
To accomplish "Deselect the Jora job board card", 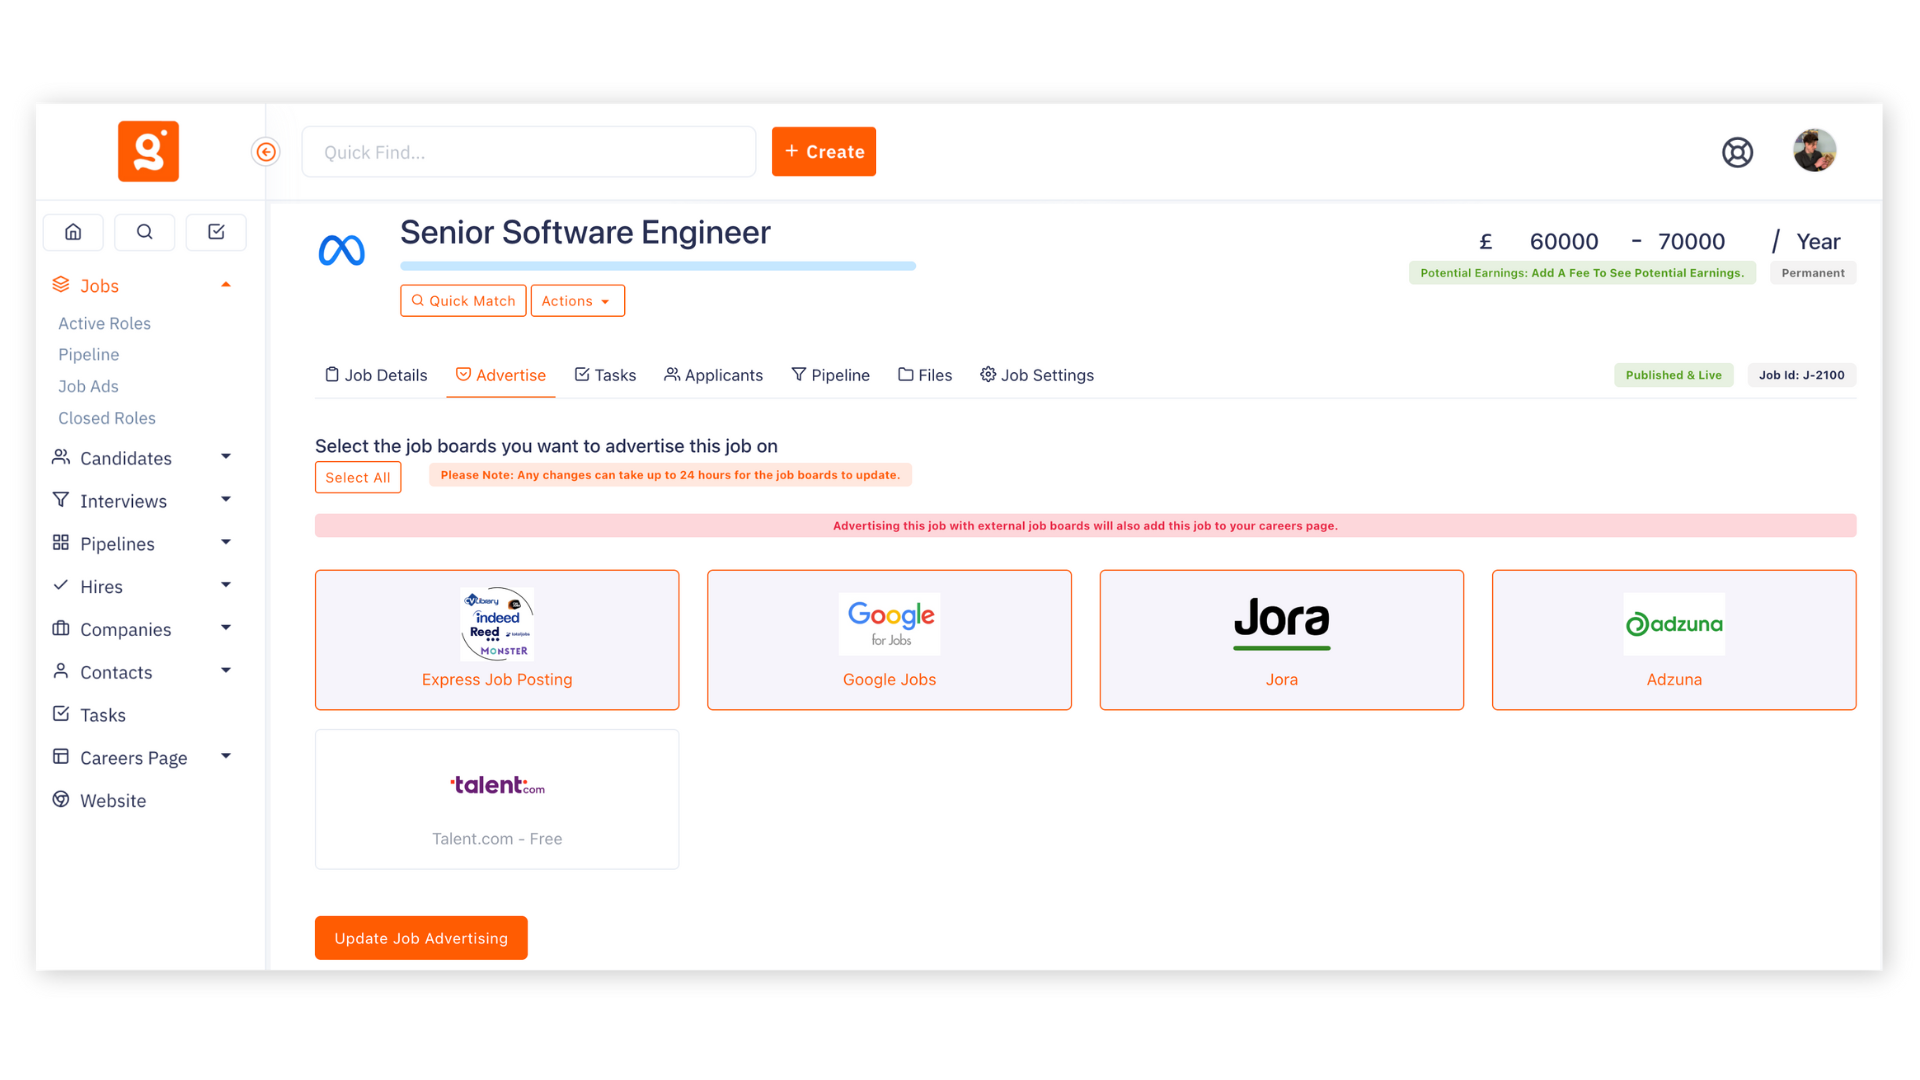I will click(1282, 640).
